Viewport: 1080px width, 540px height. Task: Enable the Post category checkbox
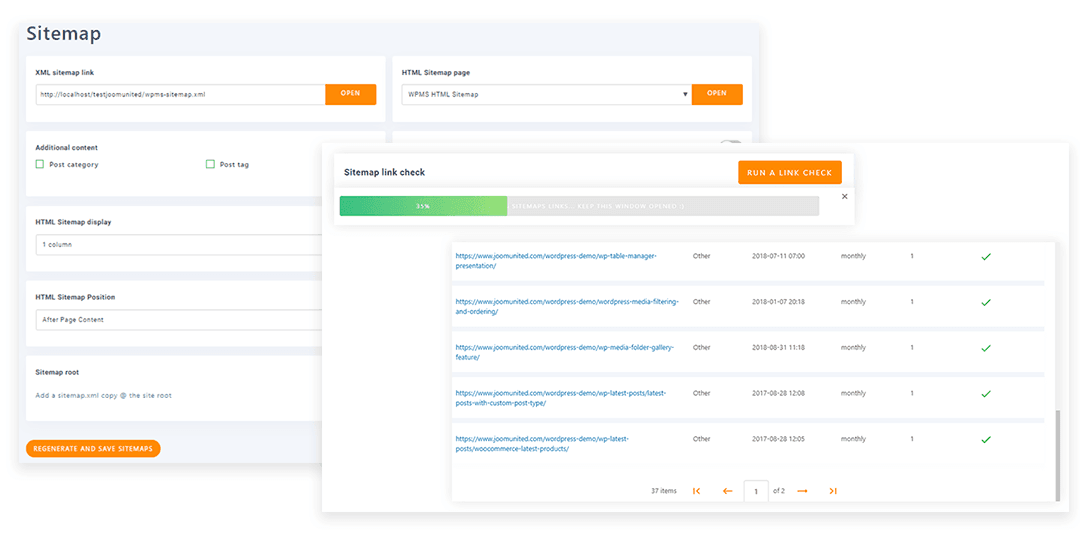[x=40, y=164]
